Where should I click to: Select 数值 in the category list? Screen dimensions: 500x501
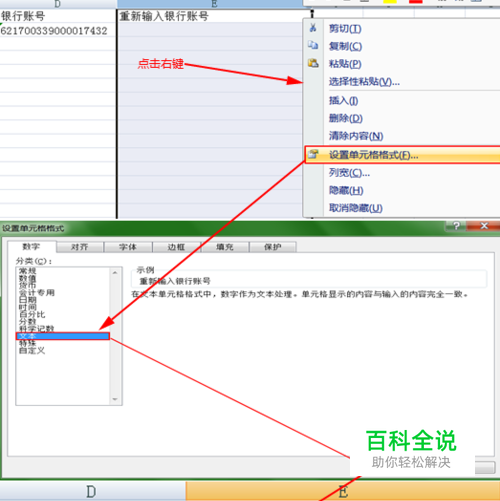pyautogui.click(x=28, y=278)
